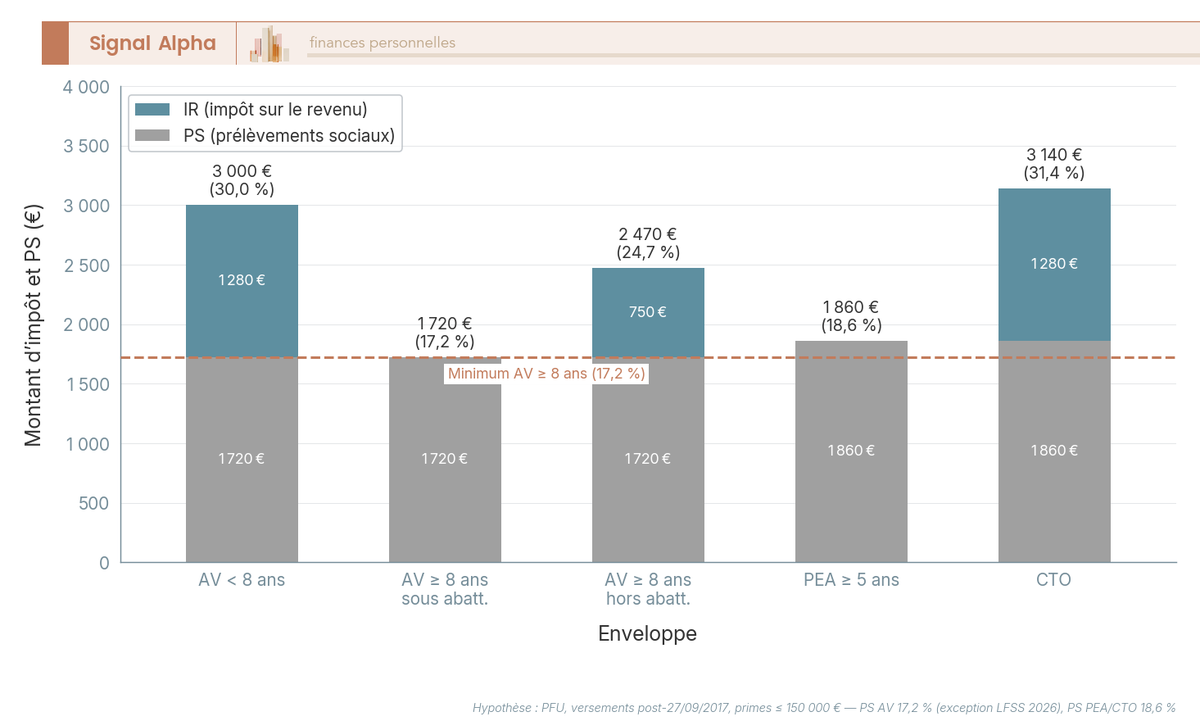Select the teal 750 € segment on AV hors abatt.
1200x721 pixels.
pyautogui.click(x=648, y=311)
